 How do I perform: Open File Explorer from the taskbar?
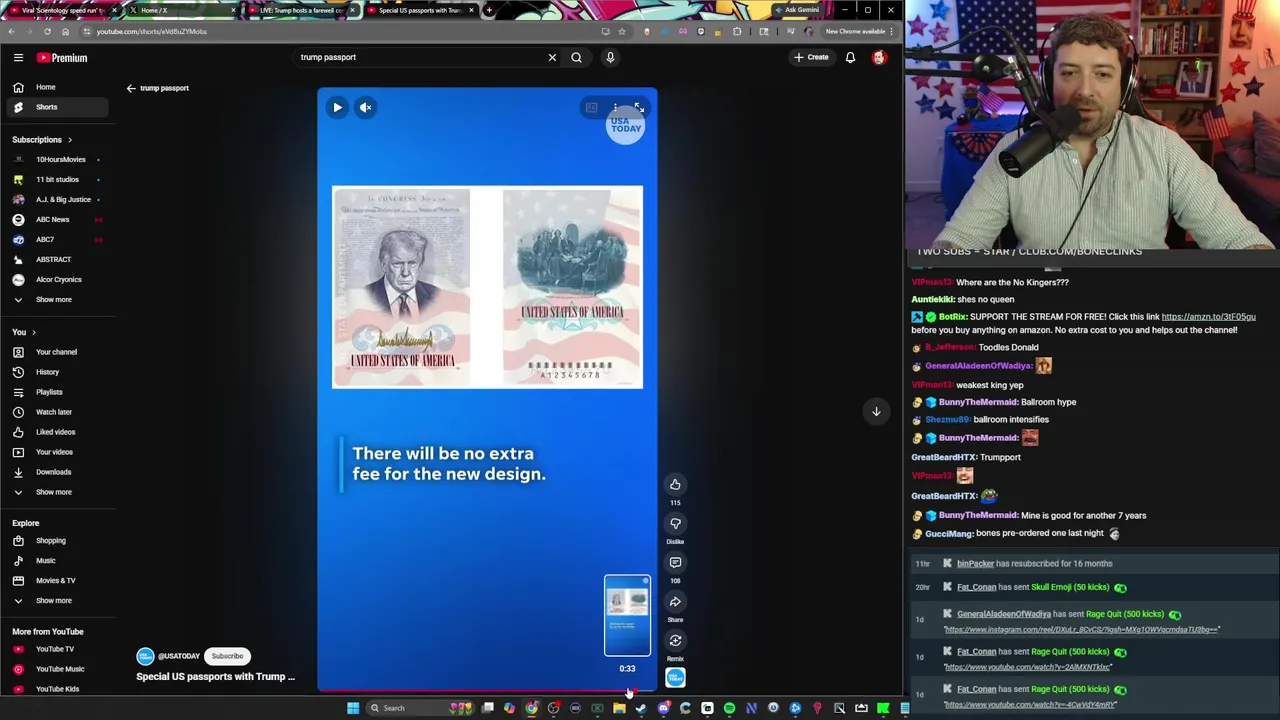(x=619, y=708)
